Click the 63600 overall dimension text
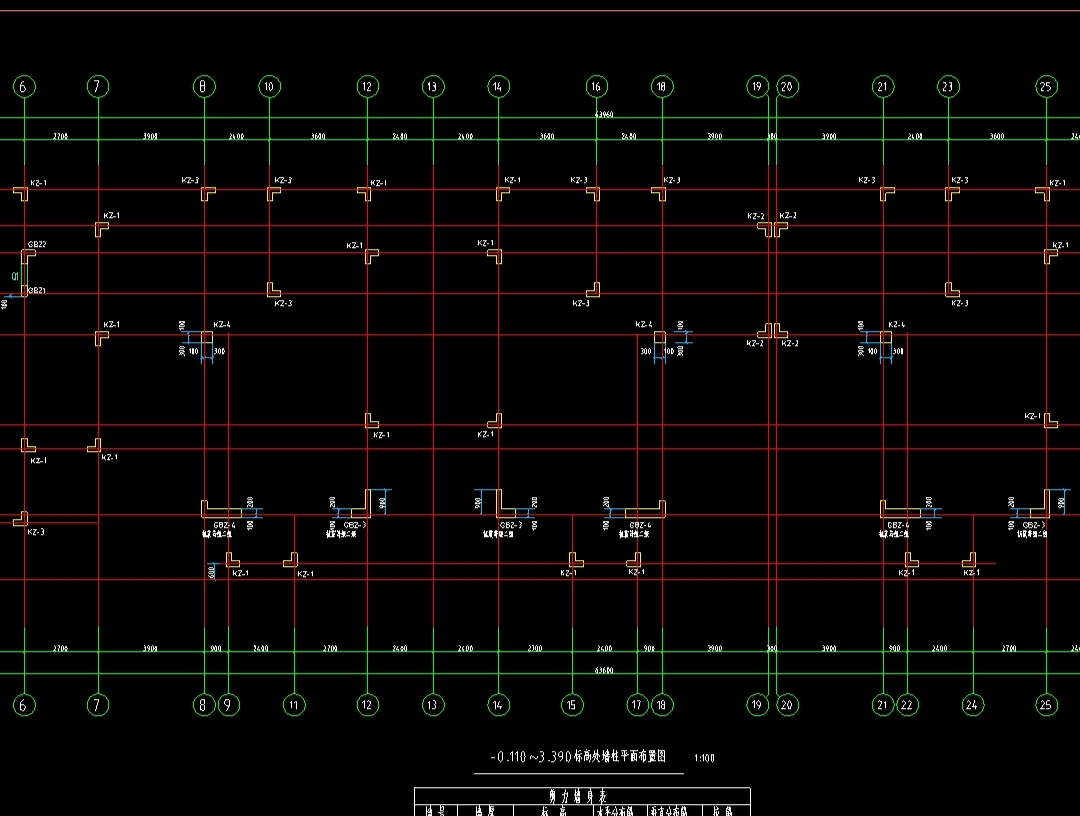Screen dimensions: 1080x816 603,670
